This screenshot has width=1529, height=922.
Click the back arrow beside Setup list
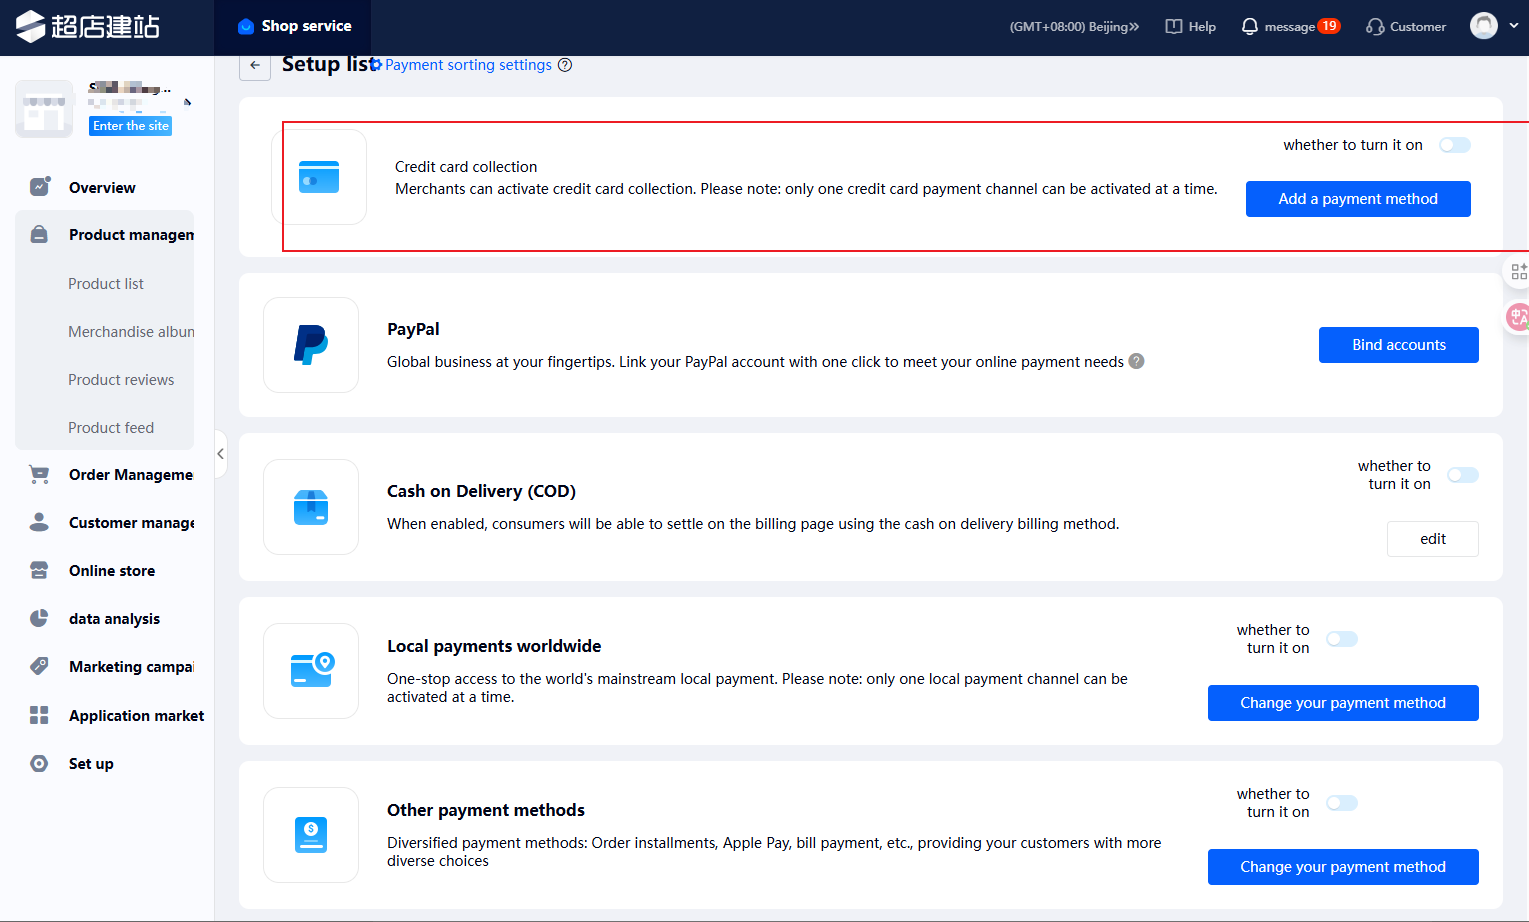point(255,65)
